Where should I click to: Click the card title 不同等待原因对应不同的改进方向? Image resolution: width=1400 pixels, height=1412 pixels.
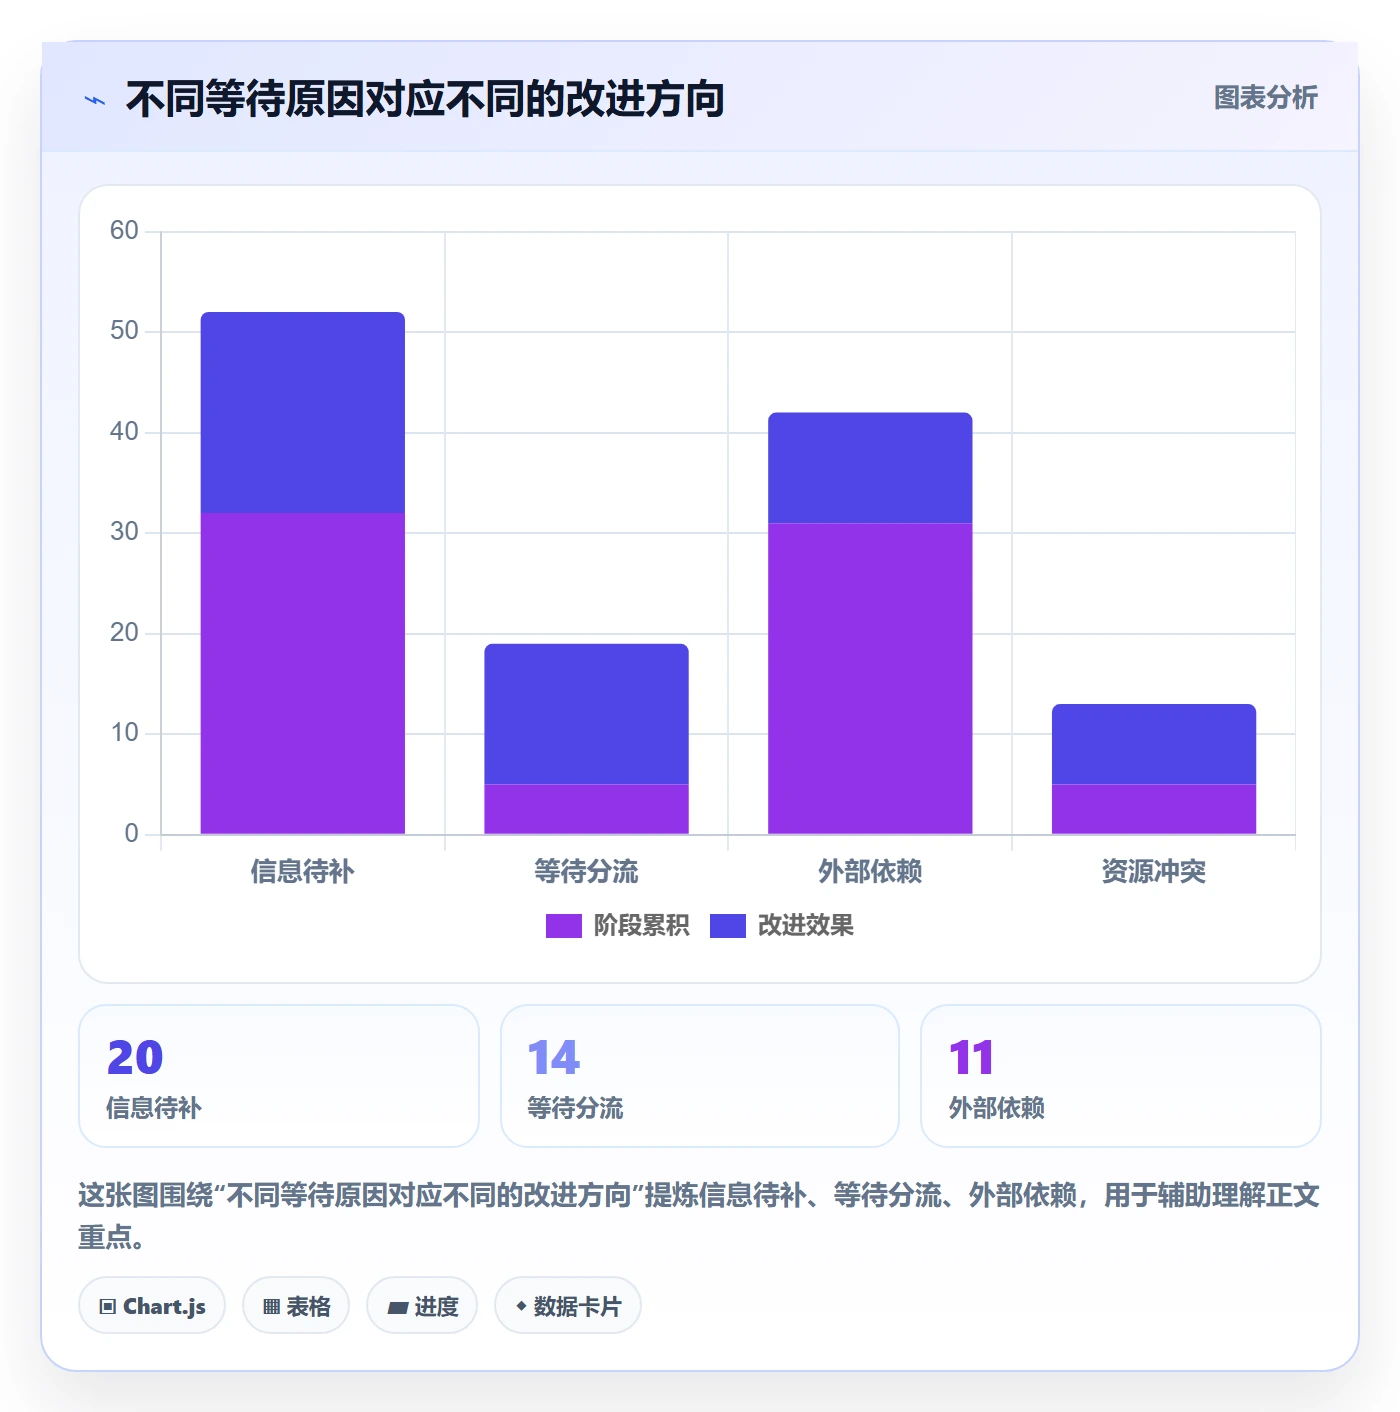pos(425,99)
